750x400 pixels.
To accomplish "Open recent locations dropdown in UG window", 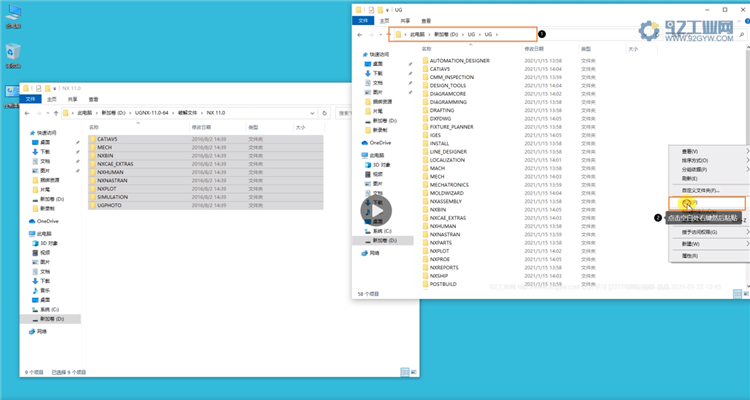I will tap(379, 35).
